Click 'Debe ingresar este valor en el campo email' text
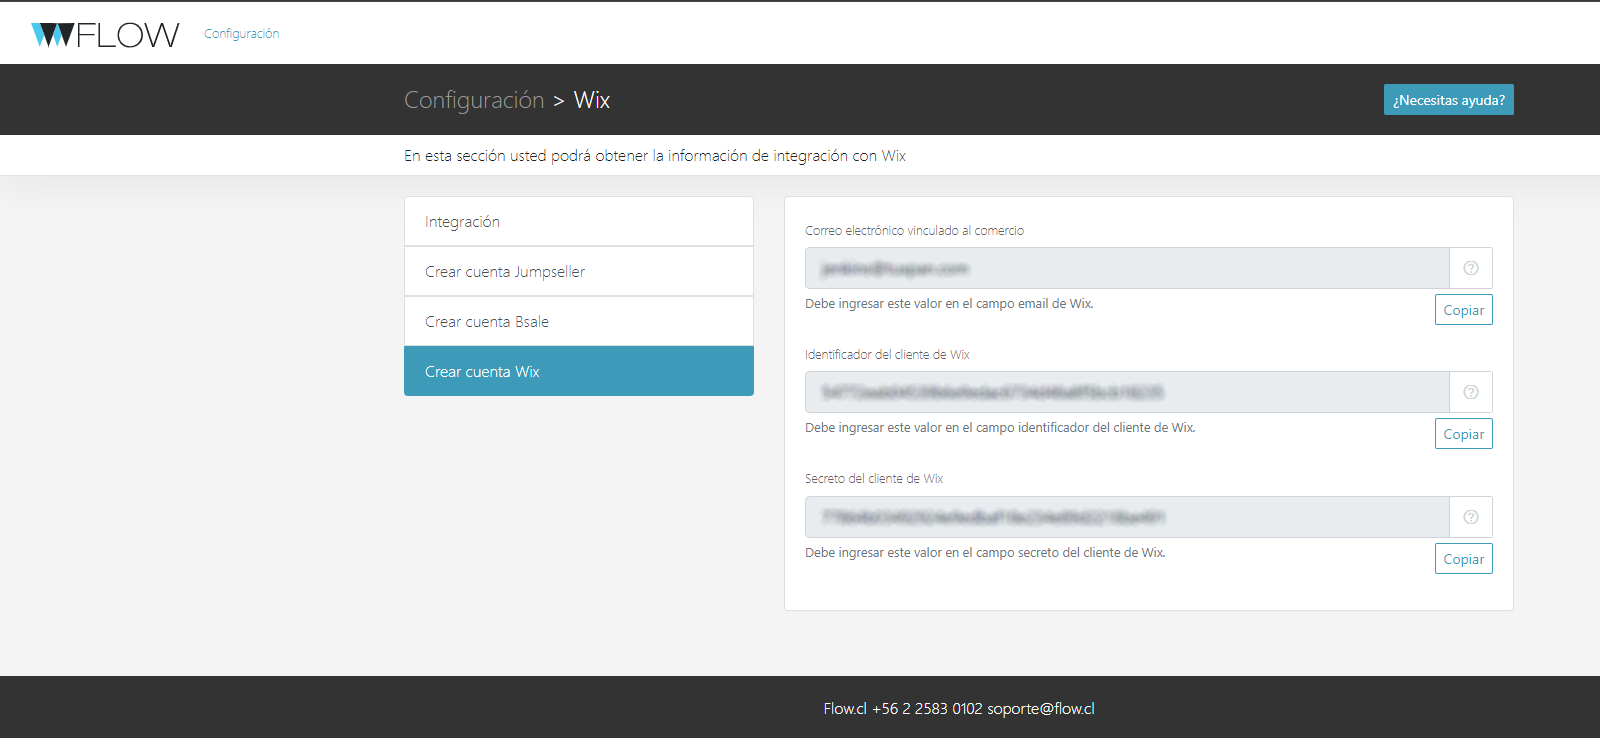 (x=949, y=304)
